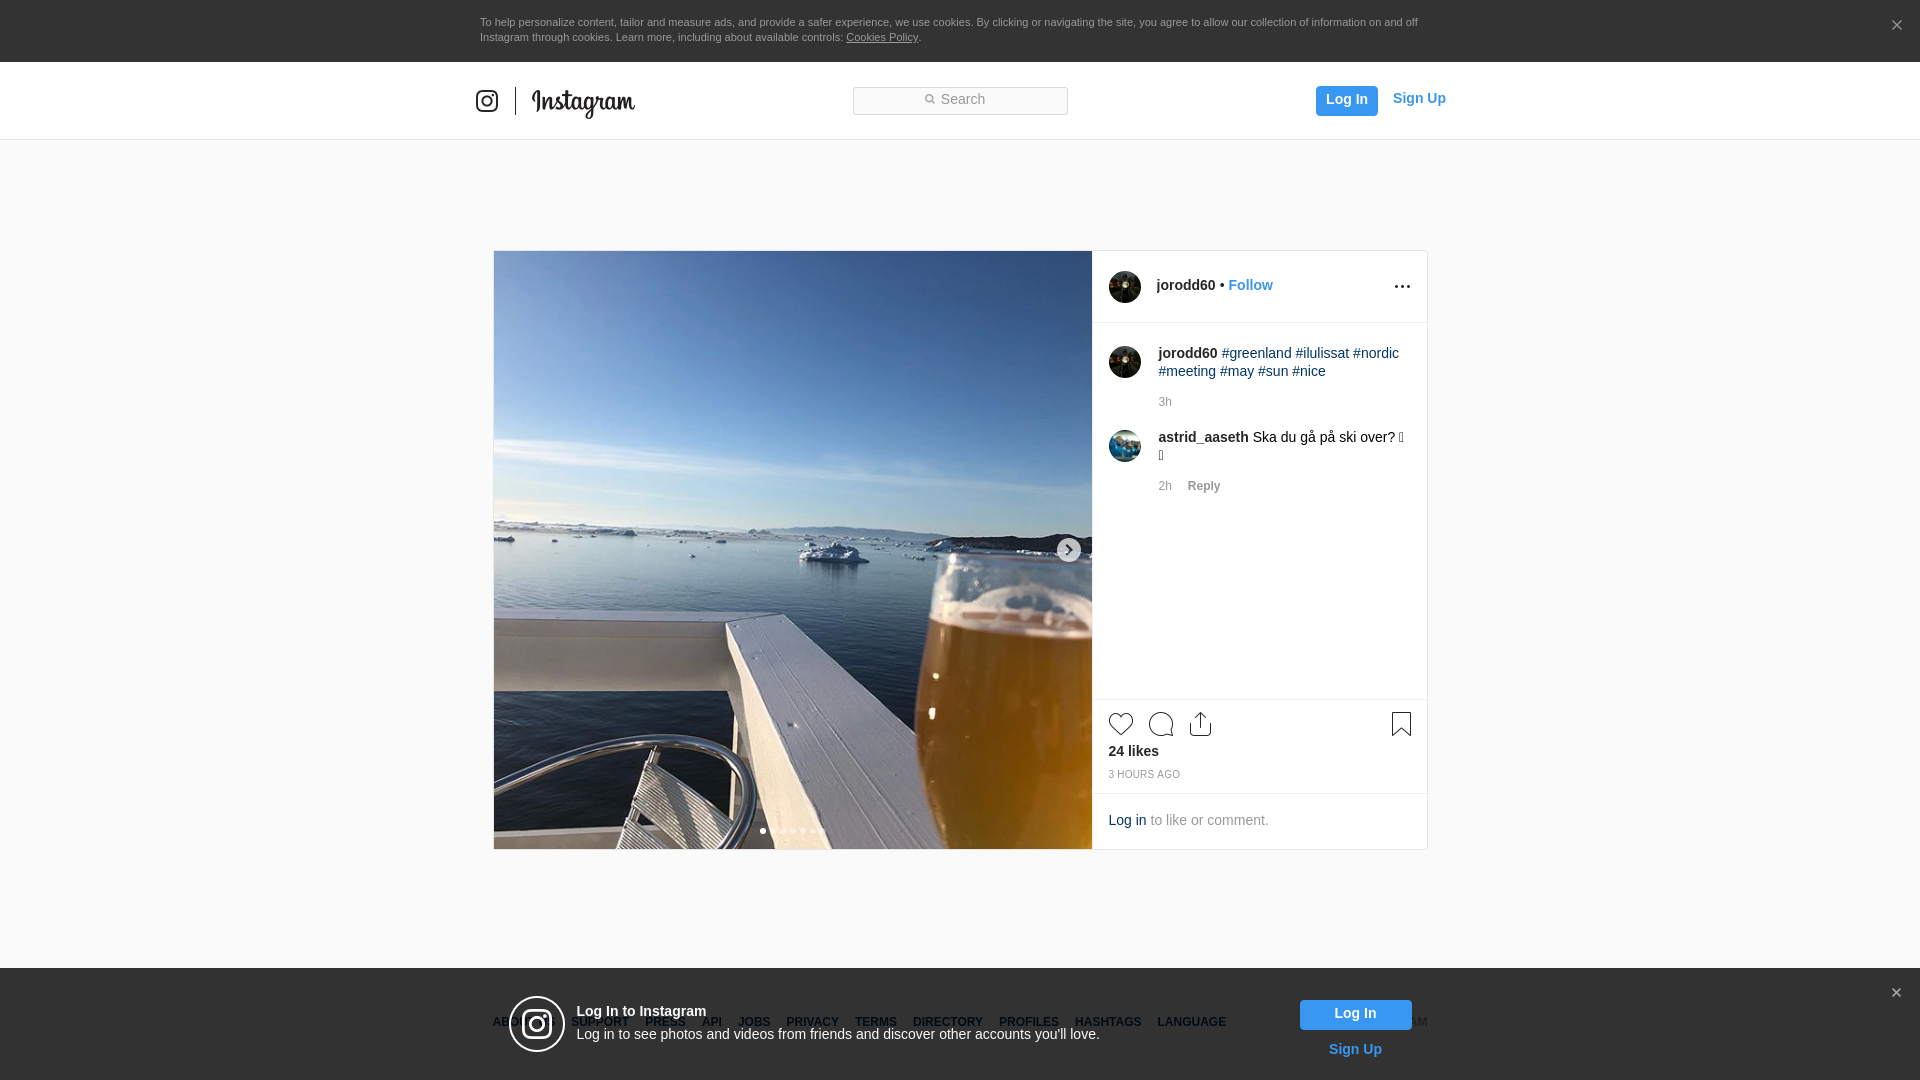Click the Instagram wordmark logo

(x=583, y=102)
